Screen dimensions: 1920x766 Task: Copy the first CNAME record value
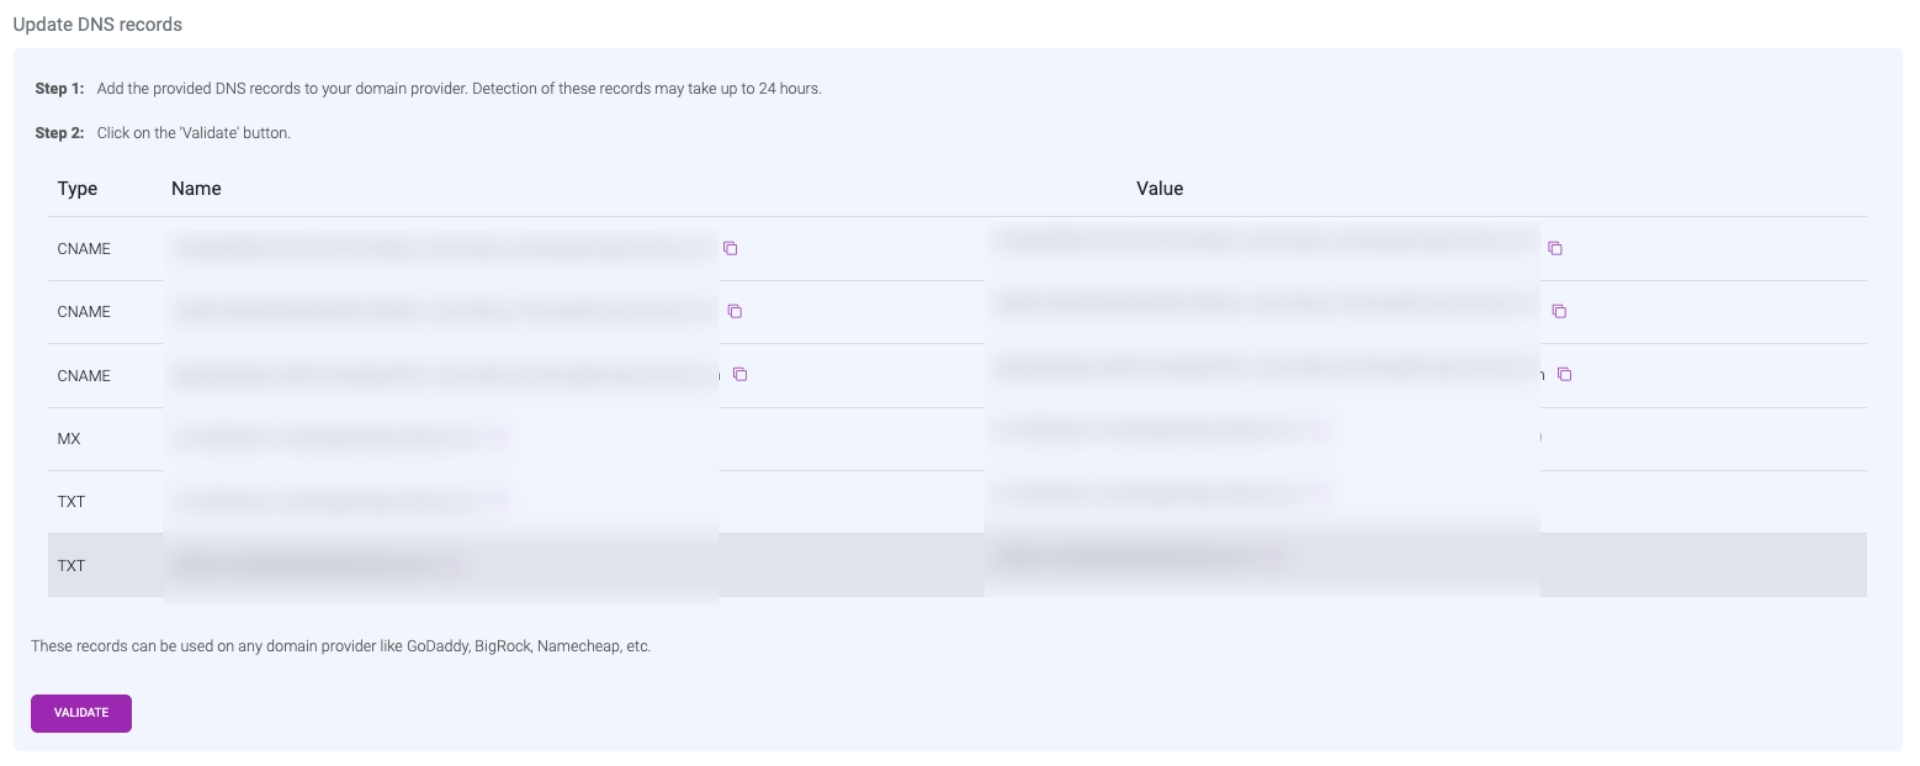coord(1555,248)
